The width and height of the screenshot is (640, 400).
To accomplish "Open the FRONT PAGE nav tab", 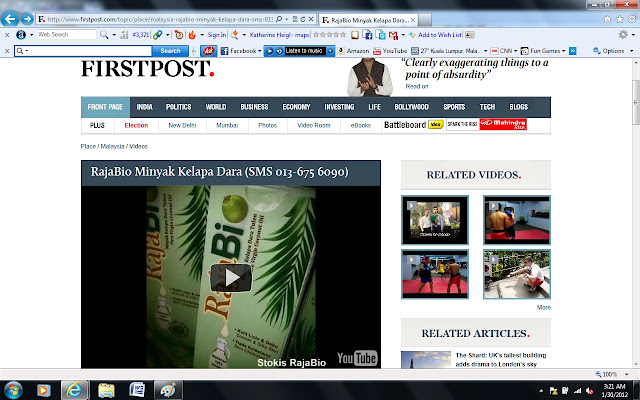I will (105, 107).
